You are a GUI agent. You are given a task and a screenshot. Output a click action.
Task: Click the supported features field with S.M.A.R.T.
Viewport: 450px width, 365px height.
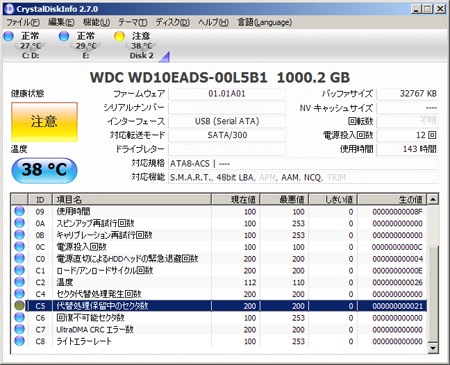click(303, 177)
